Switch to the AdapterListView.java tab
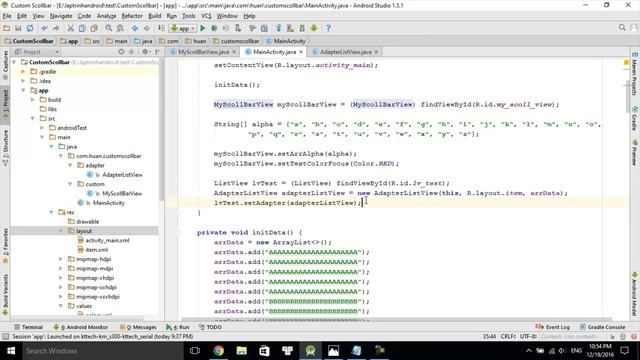 click(x=345, y=52)
